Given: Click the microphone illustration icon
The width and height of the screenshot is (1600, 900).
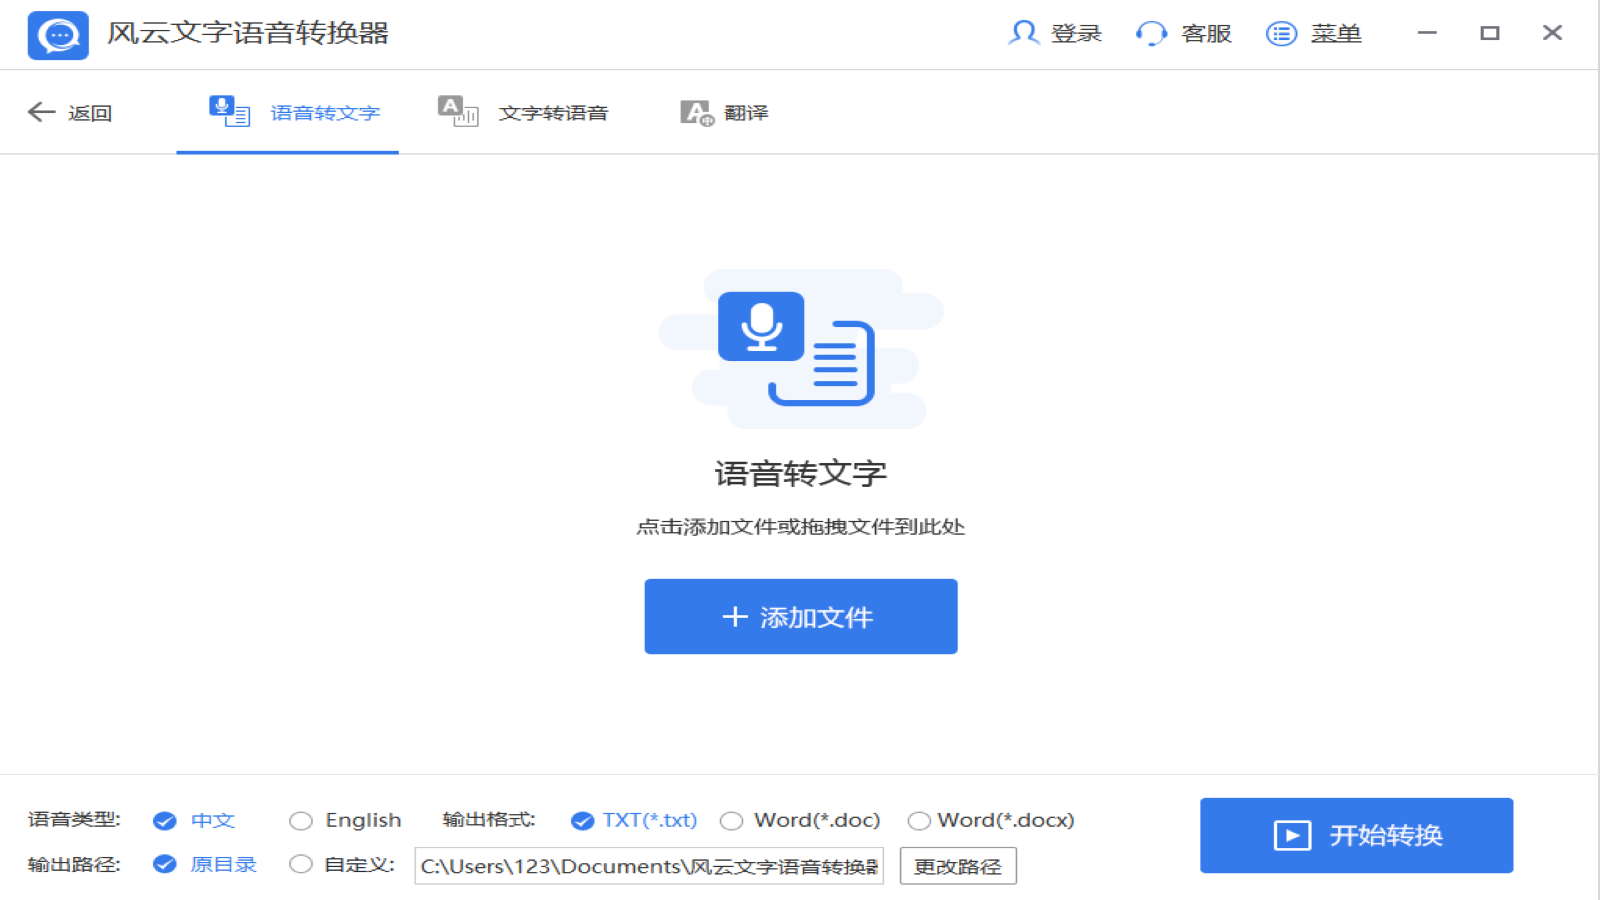Looking at the screenshot, I should point(761,327).
